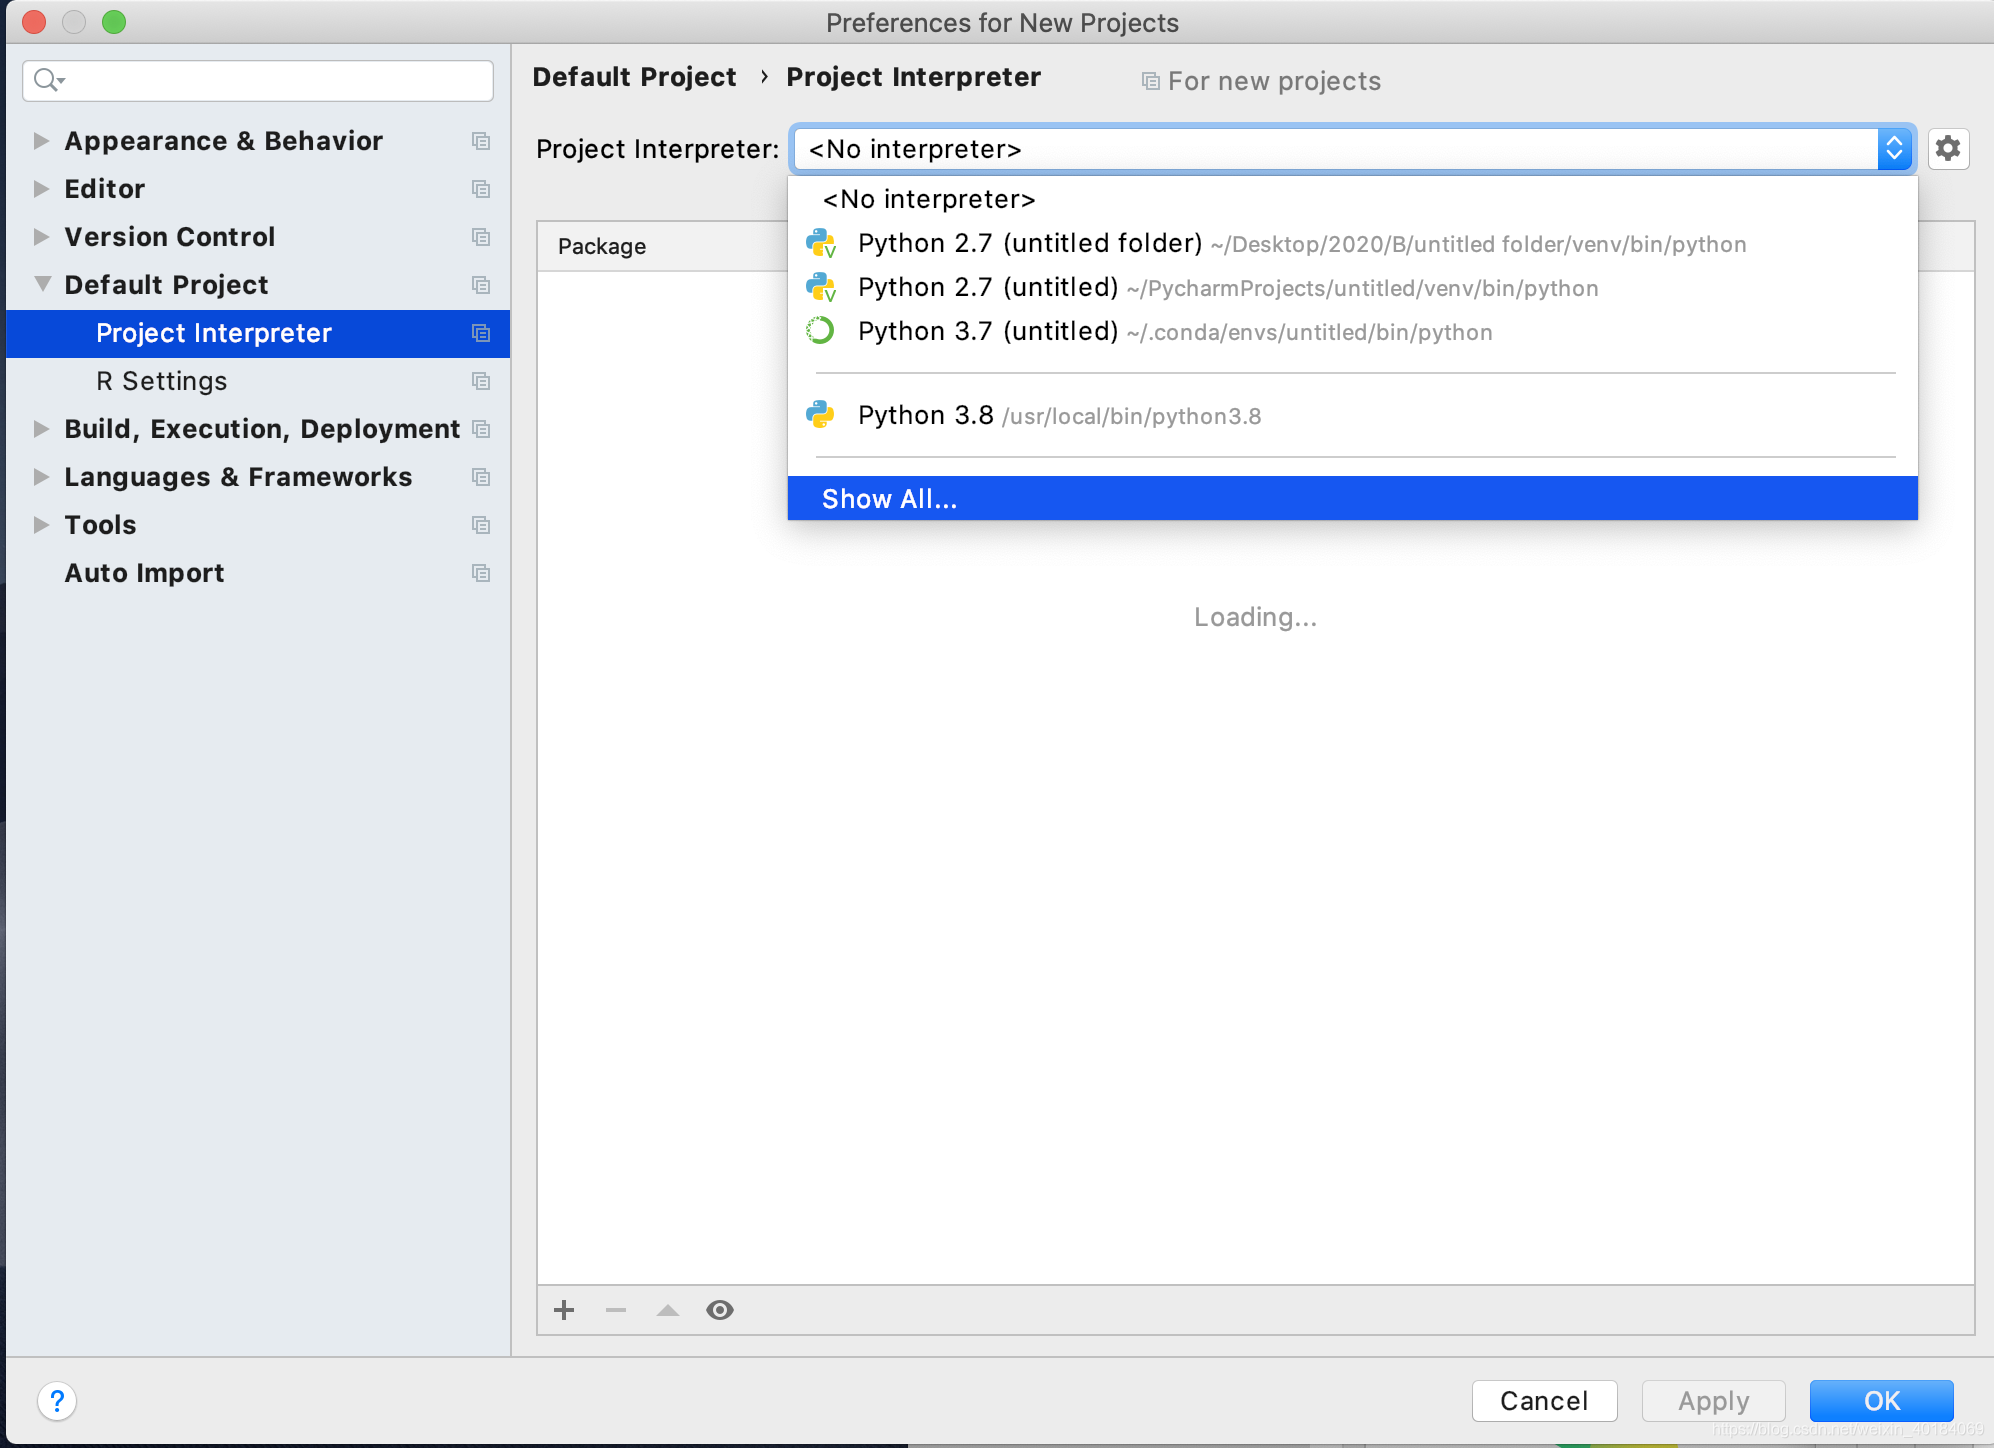Click the Cancel button
Viewport: 1994px width, 1448px height.
point(1544,1401)
